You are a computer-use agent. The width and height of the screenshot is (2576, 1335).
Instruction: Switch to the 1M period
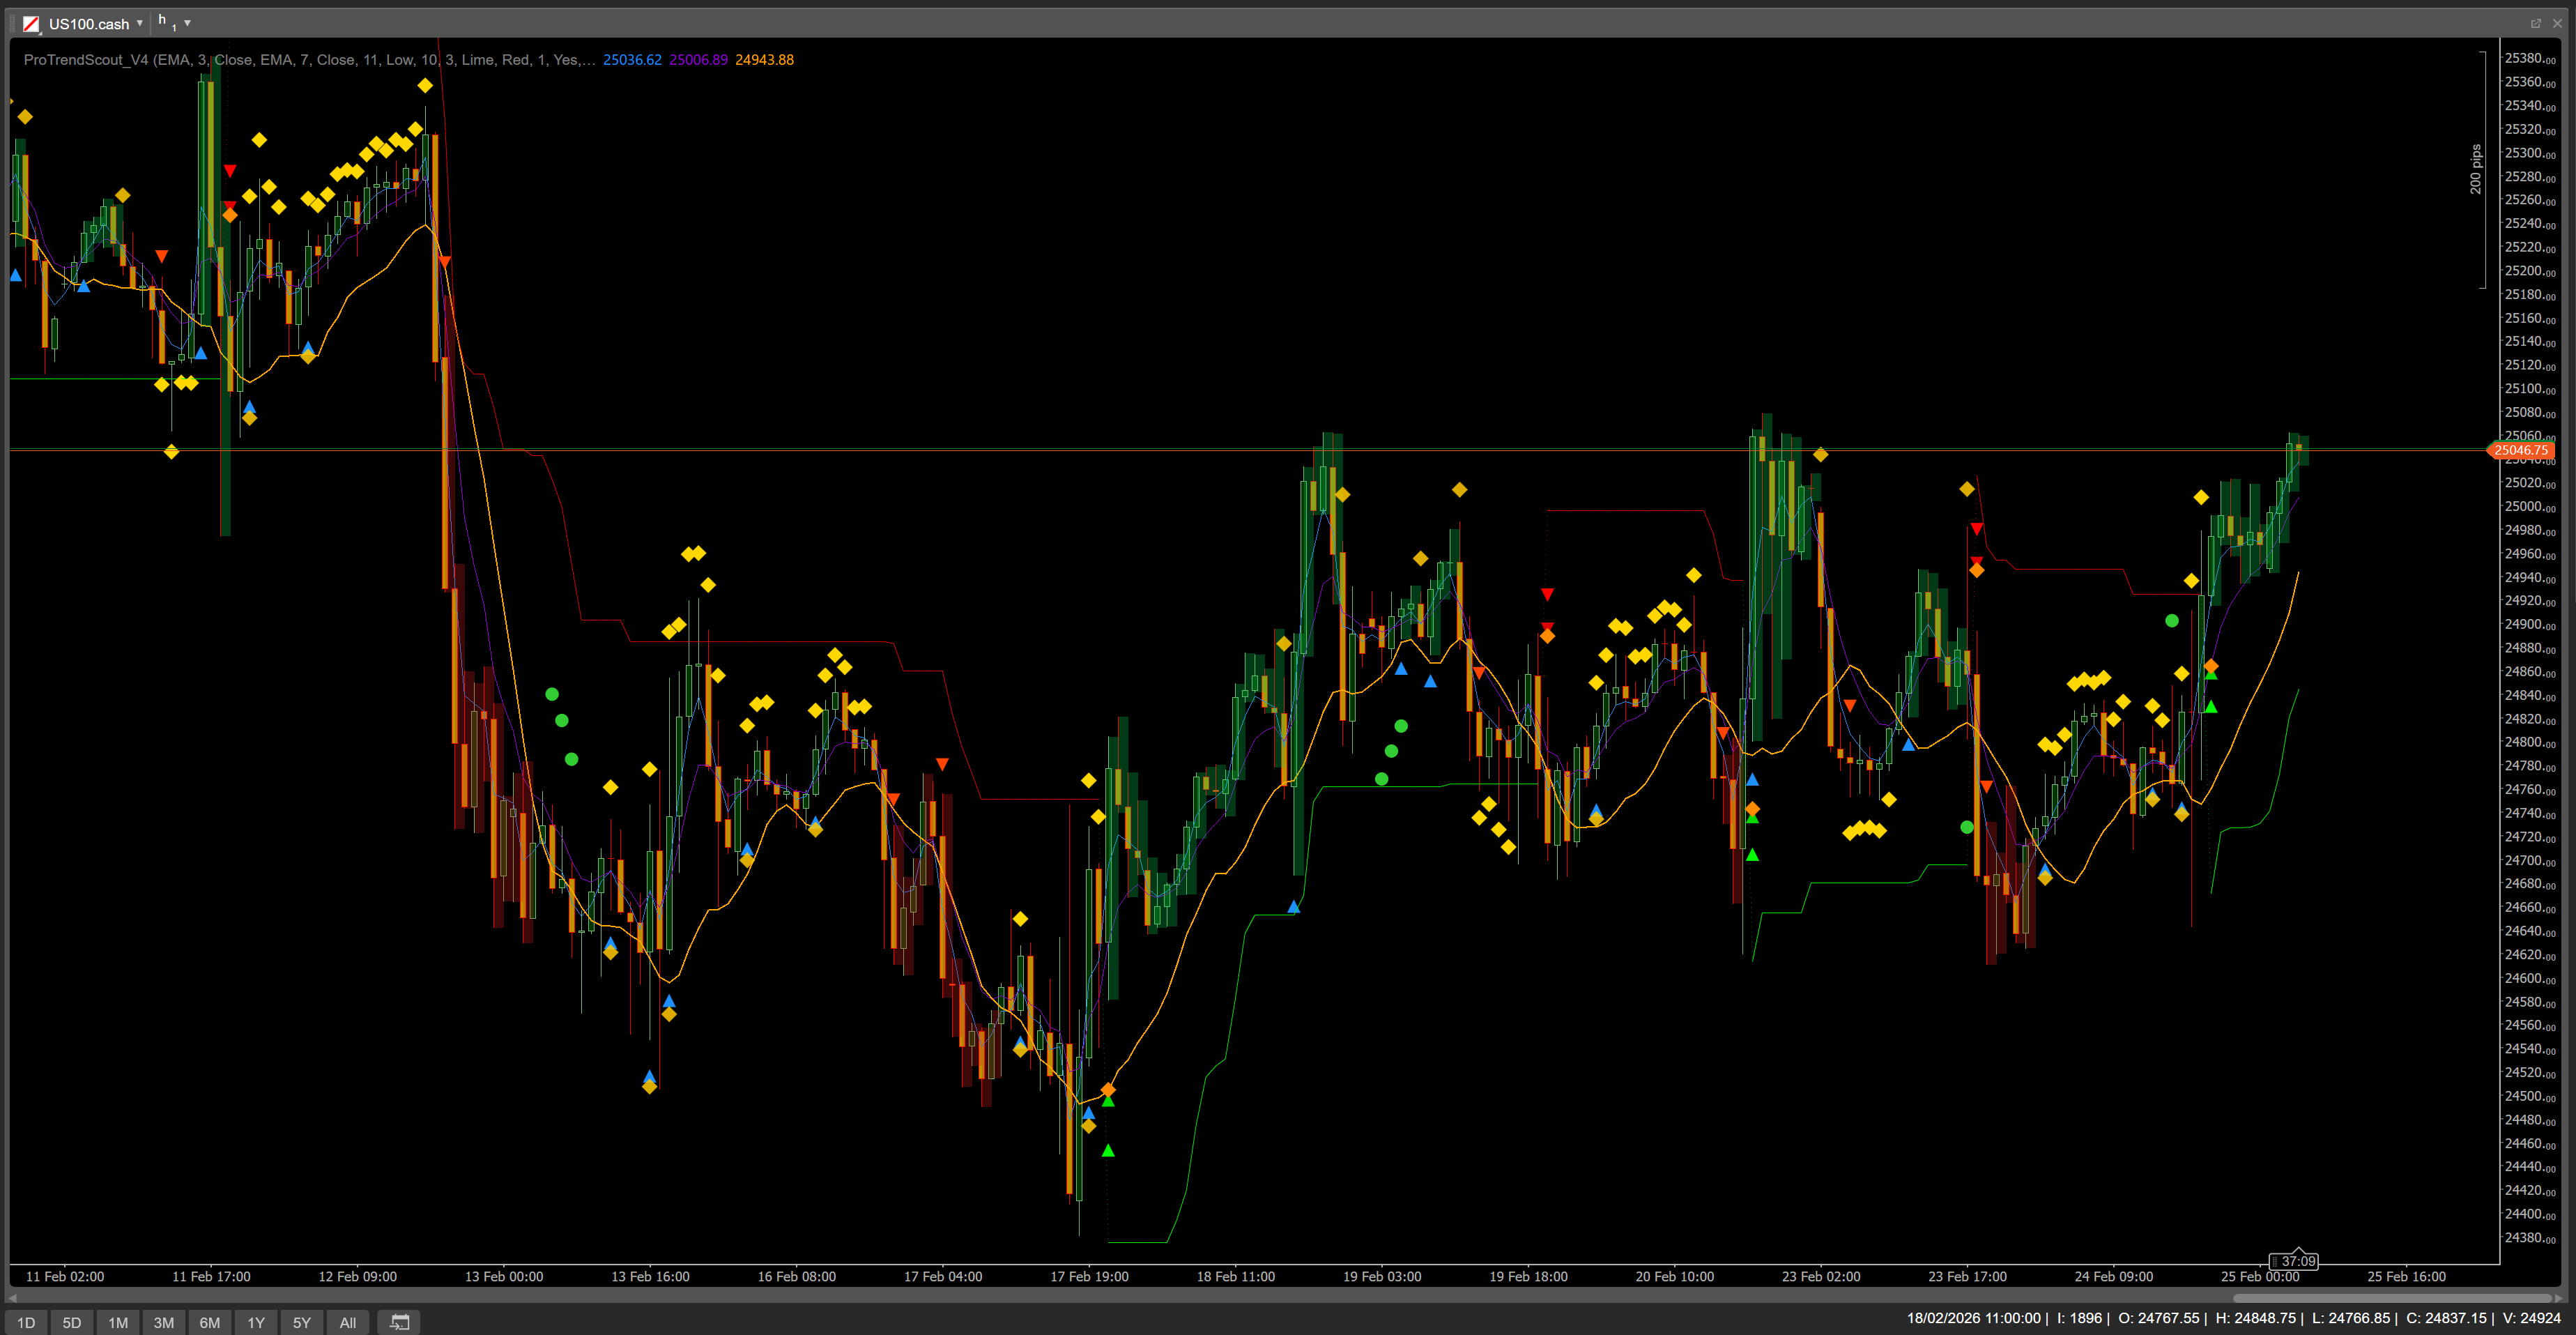click(x=118, y=1322)
